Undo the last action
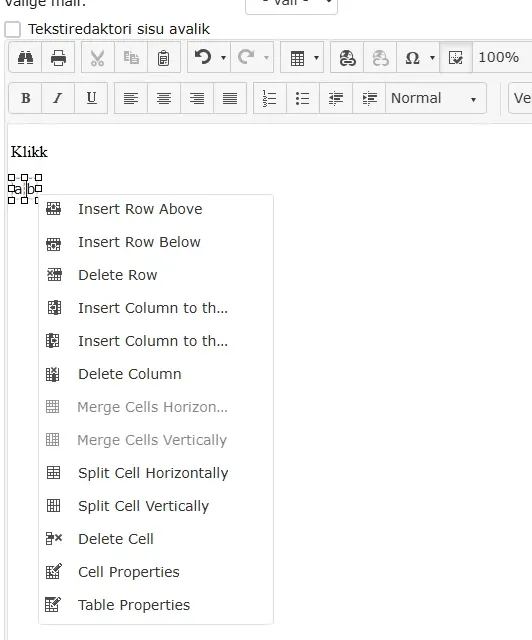Image resolution: width=532 pixels, height=640 pixels. (x=203, y=58)
